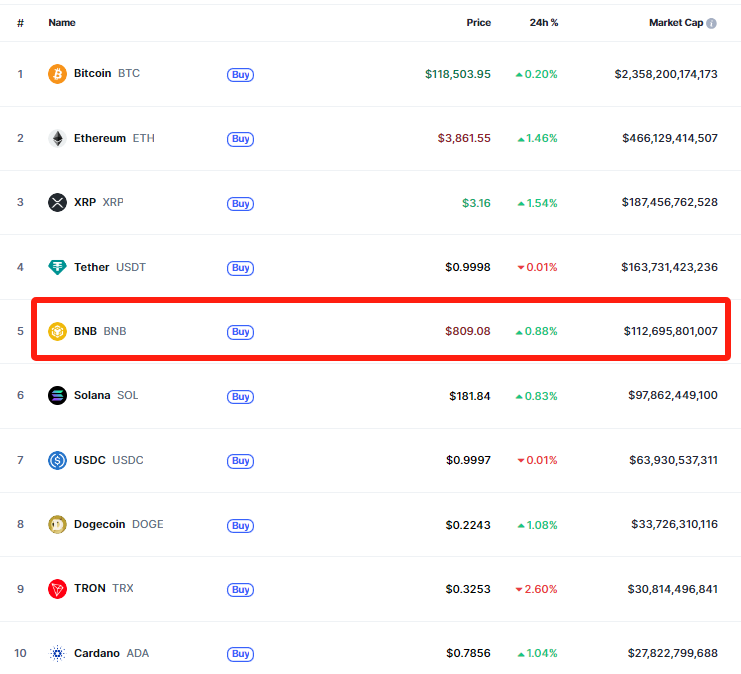Sort by the 24h % column header
The image size is (741, 674).
(x=543, y=23)
